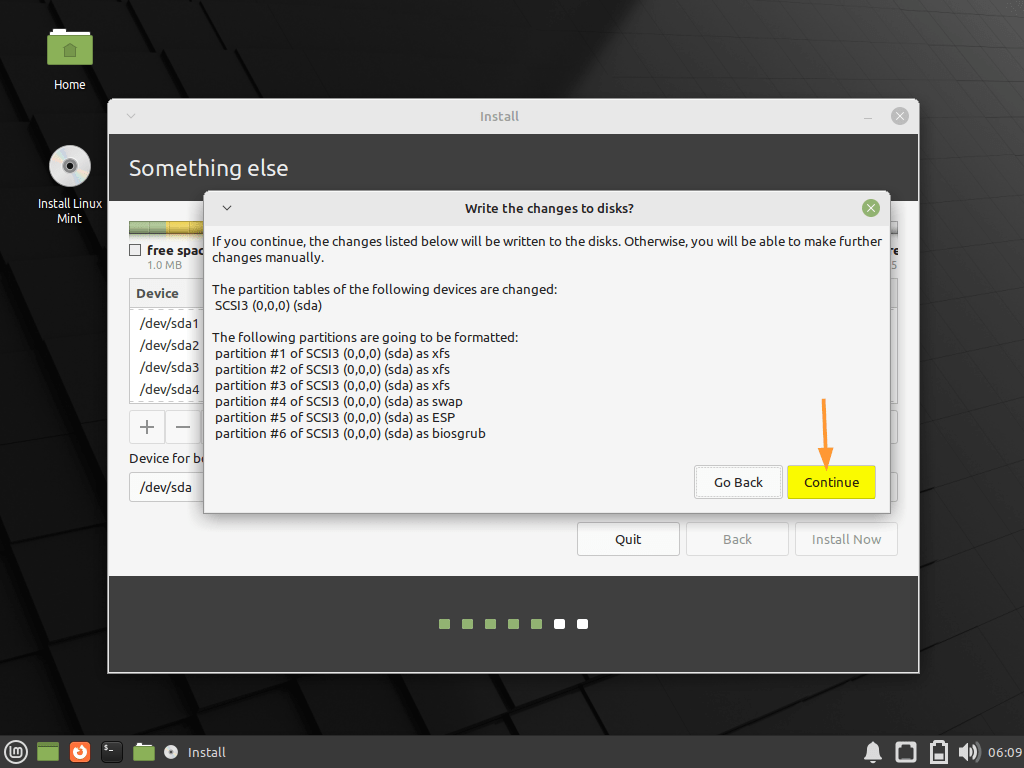The height and width of the screenshot is (768, 1024).
Task: Toggle the free space partition checkbox
Action: pyautogui.click(x=137, y=251)
